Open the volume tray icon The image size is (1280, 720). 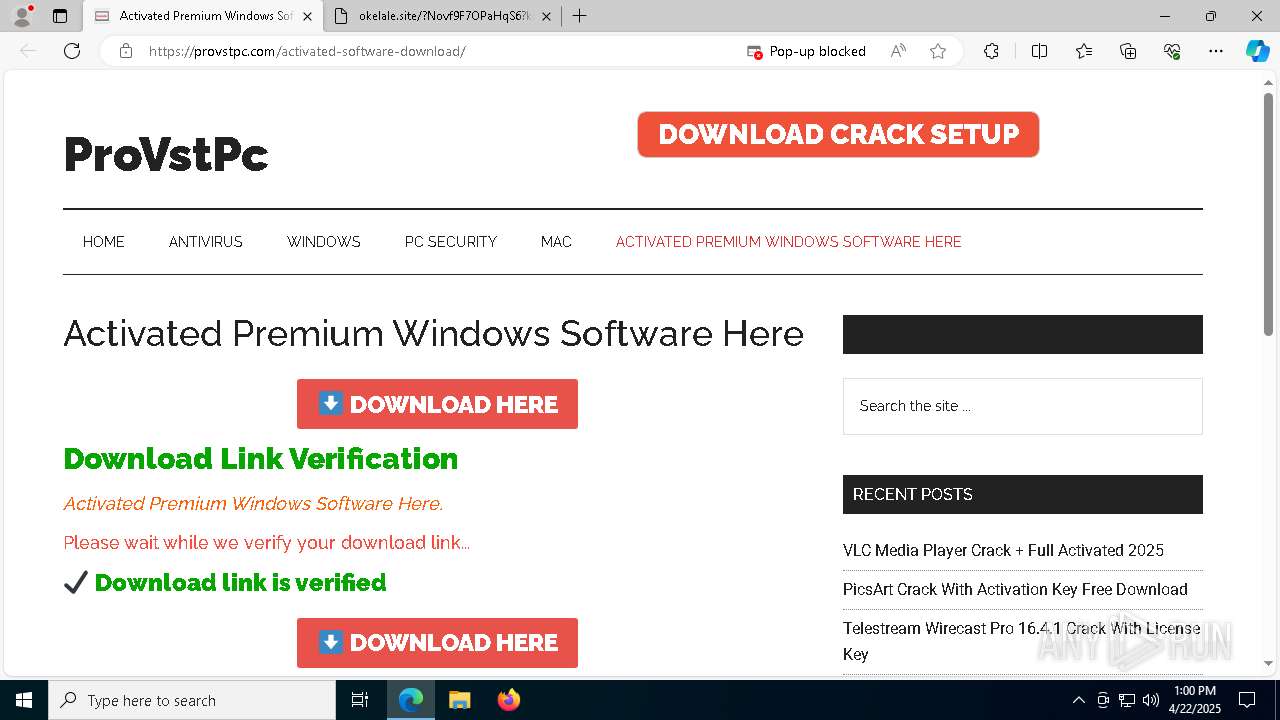[x=1151, y=700]
